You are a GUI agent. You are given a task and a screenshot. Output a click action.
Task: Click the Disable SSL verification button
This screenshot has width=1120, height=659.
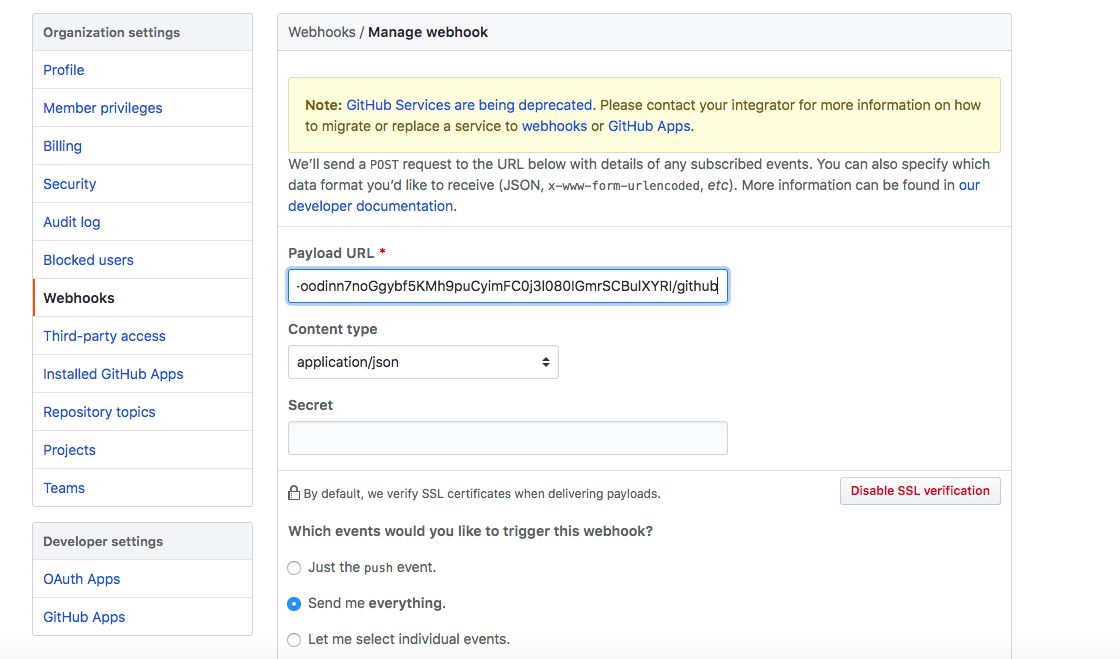[x=920, y=491]
